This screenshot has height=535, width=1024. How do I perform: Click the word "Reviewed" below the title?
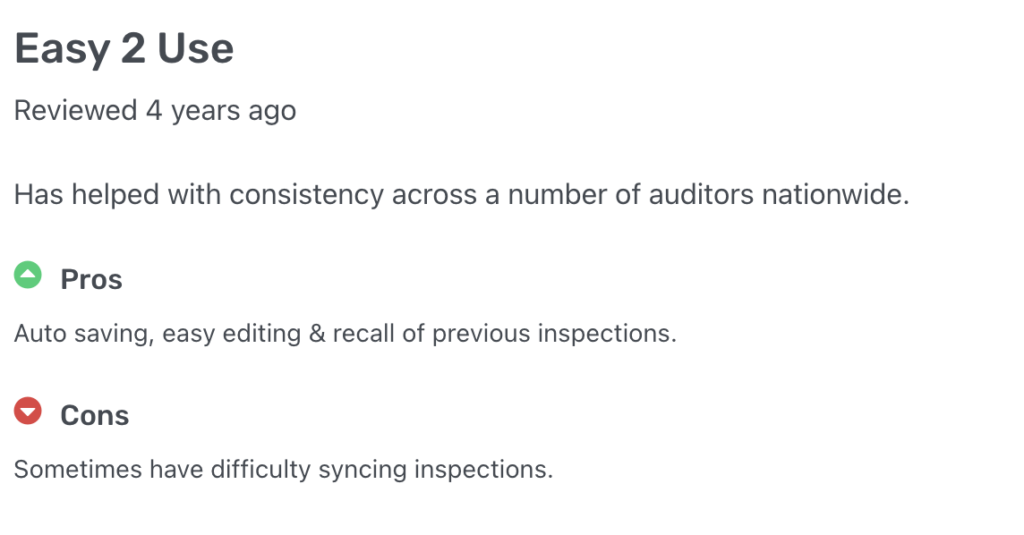click(76, 110)
